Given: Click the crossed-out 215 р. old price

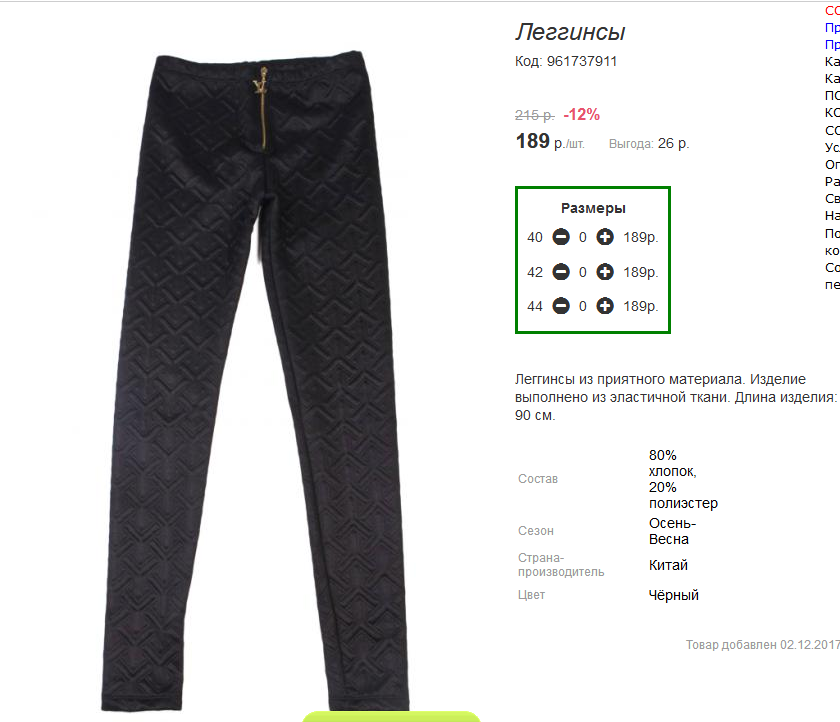Looking at the screenshot, I should point(535,115).
